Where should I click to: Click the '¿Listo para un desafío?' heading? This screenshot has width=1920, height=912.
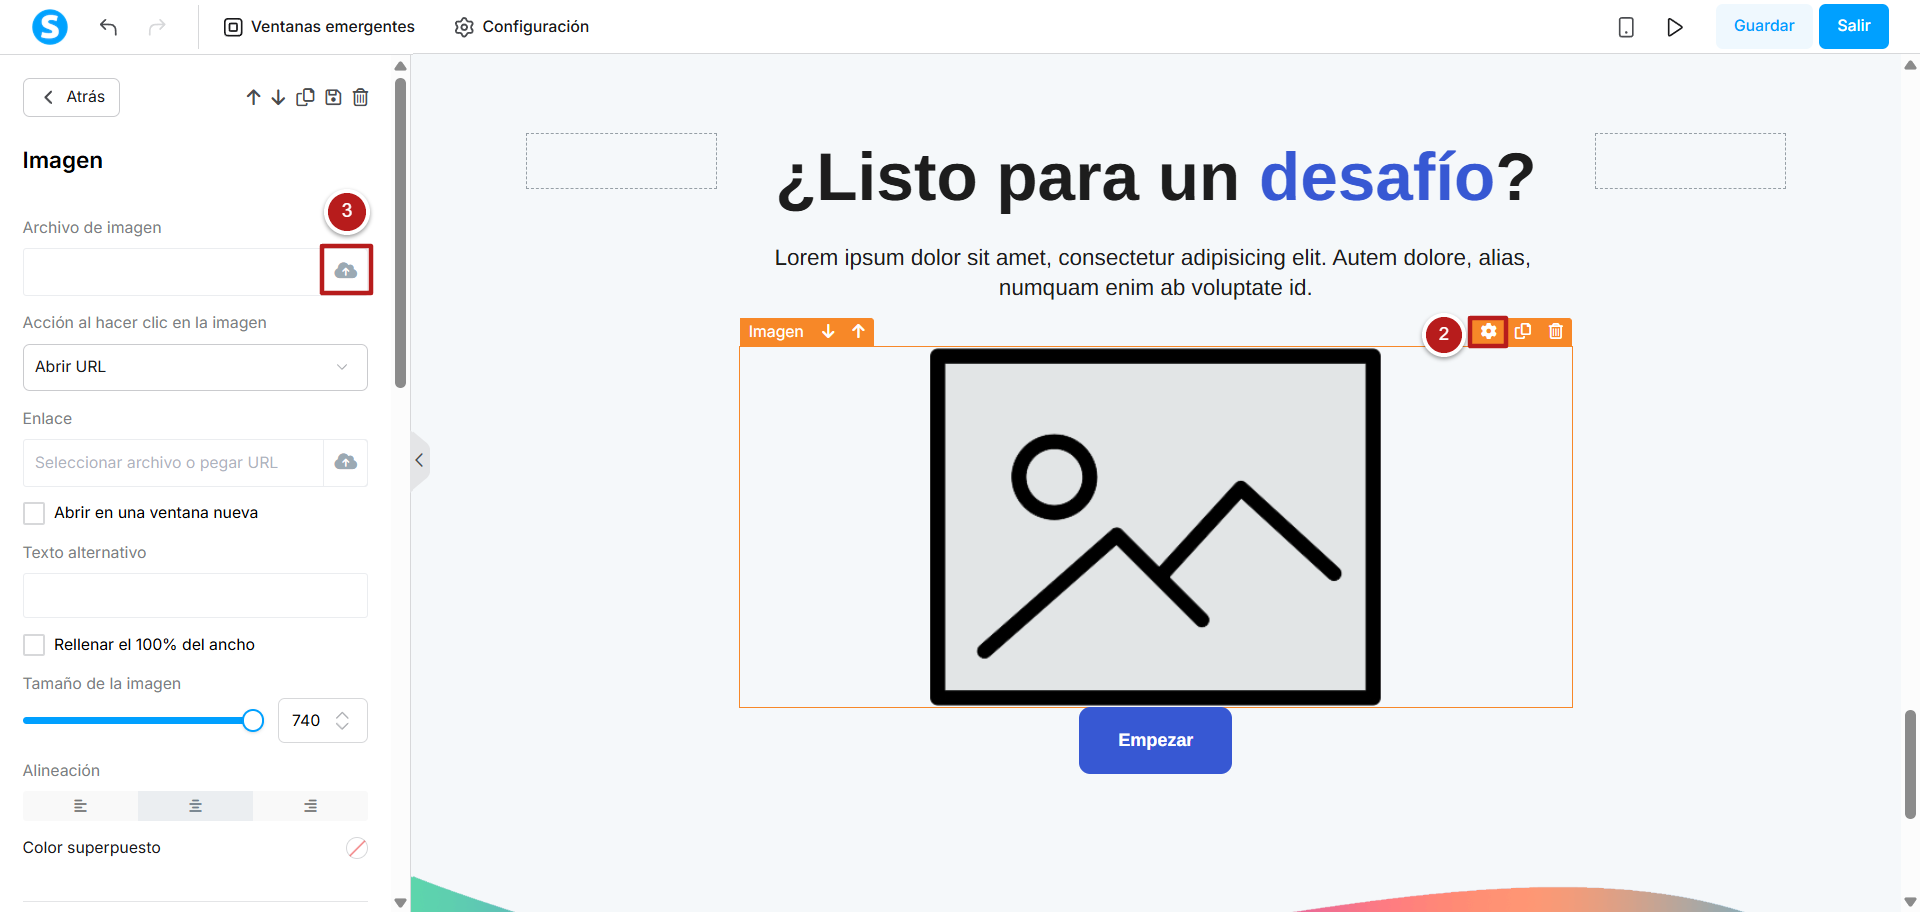pyautogui.click(x=1155, y=178)
